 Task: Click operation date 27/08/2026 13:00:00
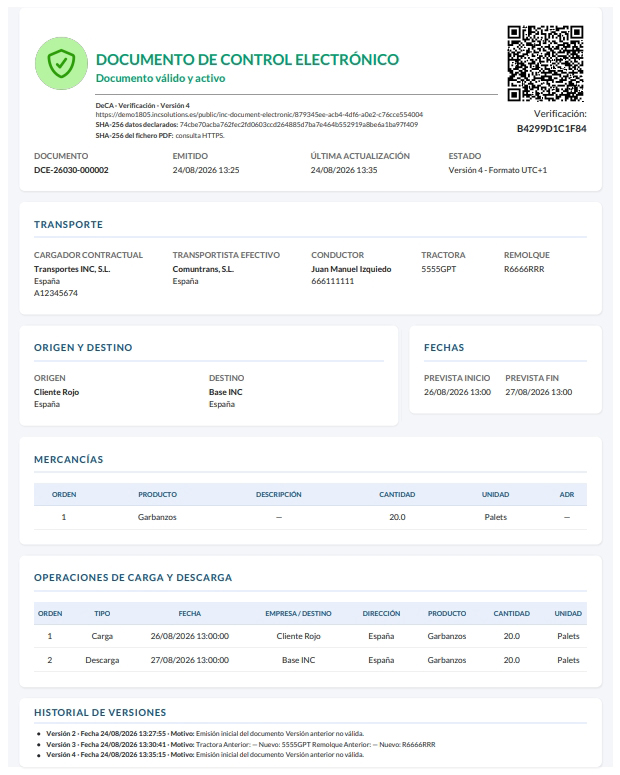(190, 660)
